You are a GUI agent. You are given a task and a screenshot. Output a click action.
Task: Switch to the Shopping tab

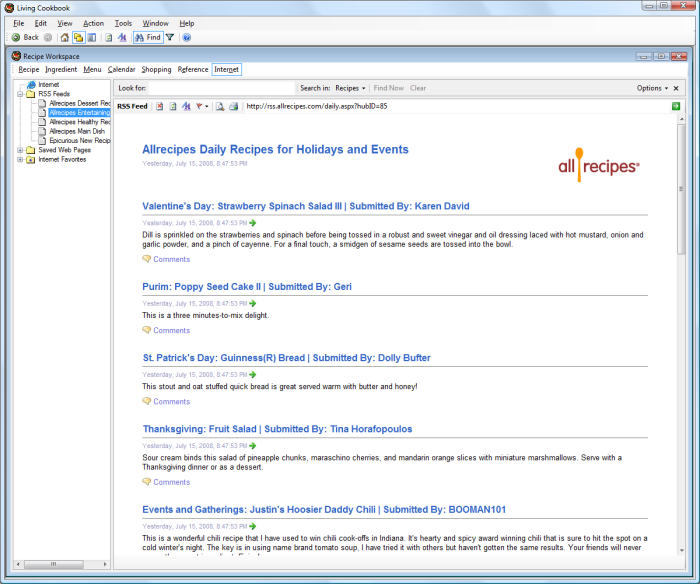156,70
